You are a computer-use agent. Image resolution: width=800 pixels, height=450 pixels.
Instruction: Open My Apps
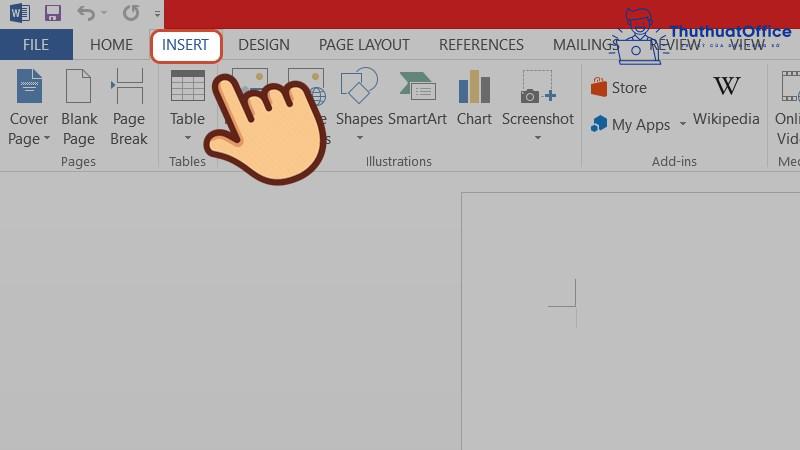pyautogui.click(x=630, y=124)
